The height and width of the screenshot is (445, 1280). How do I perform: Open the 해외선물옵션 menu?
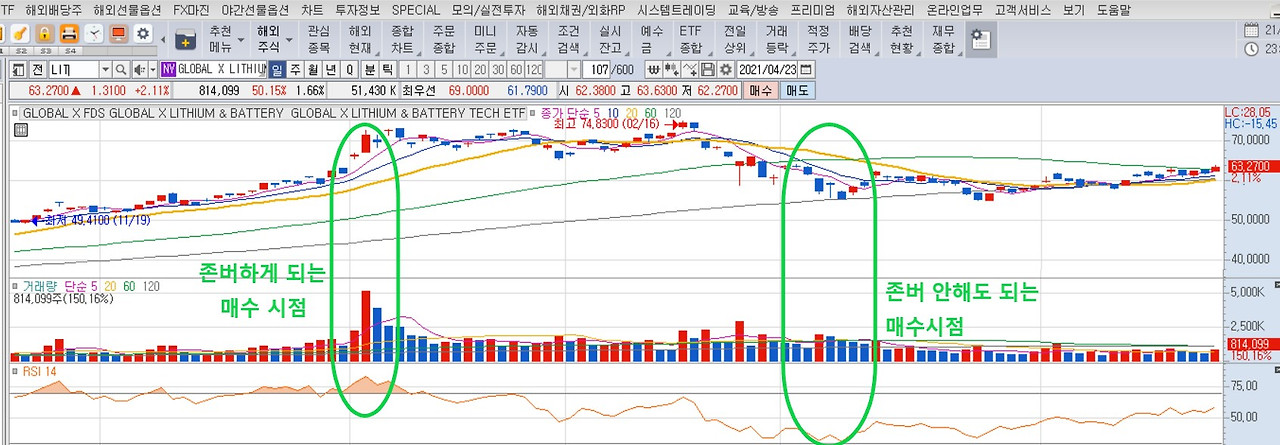(x=128, y=9)
